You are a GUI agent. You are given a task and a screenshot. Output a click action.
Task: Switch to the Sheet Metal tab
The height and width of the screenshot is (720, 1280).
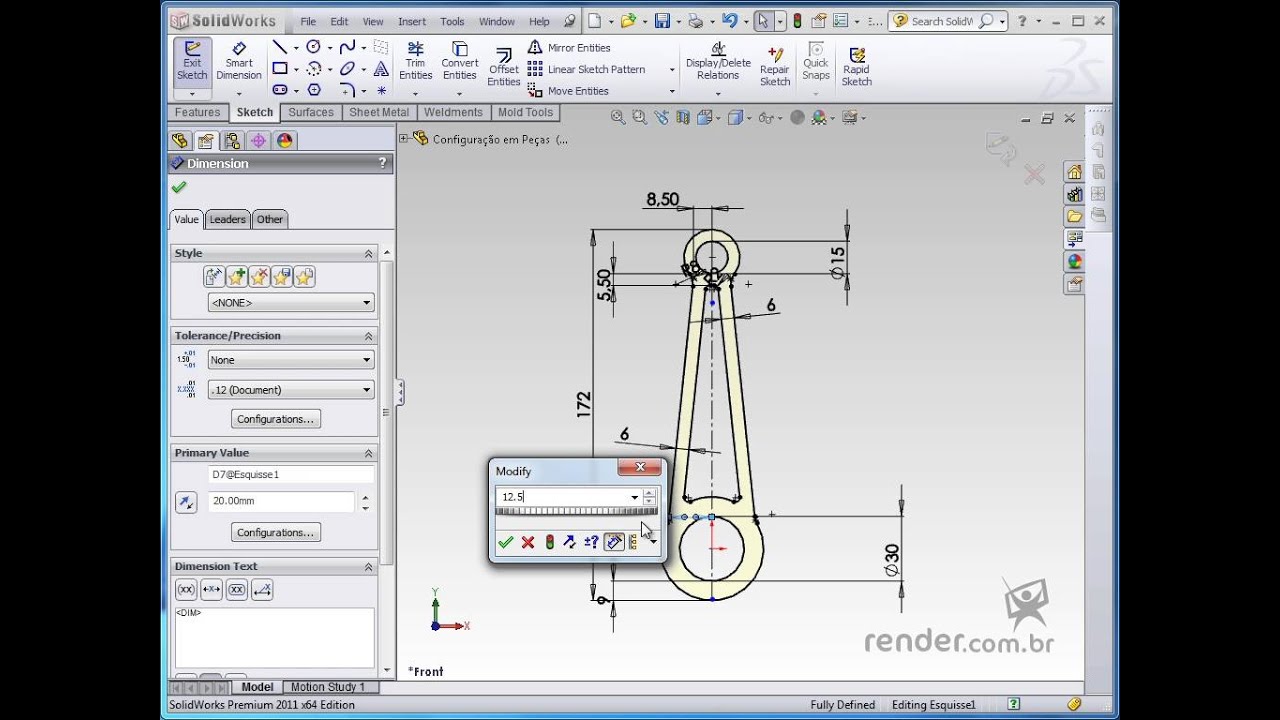click(379, 112)
